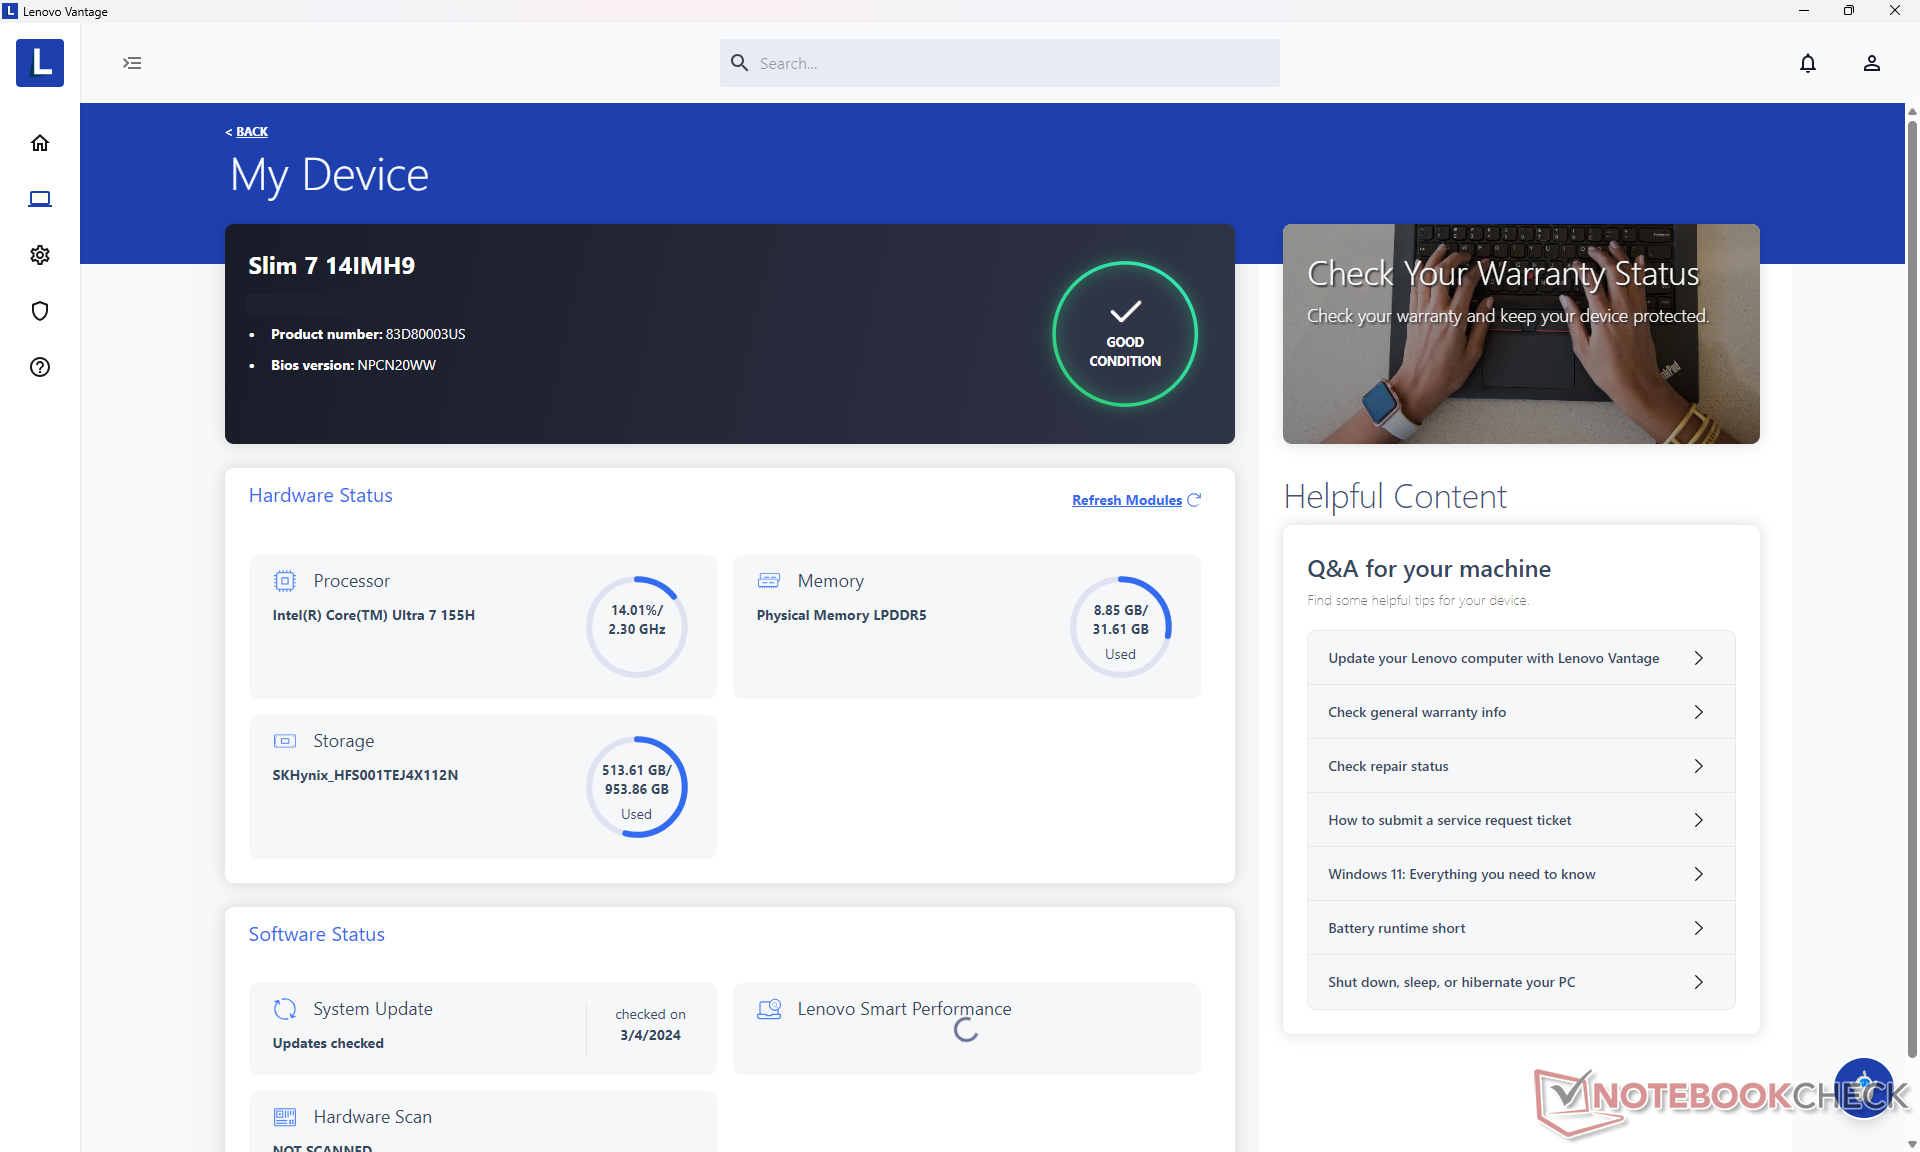Open notifications bell icon

(x=1807, y=63)
